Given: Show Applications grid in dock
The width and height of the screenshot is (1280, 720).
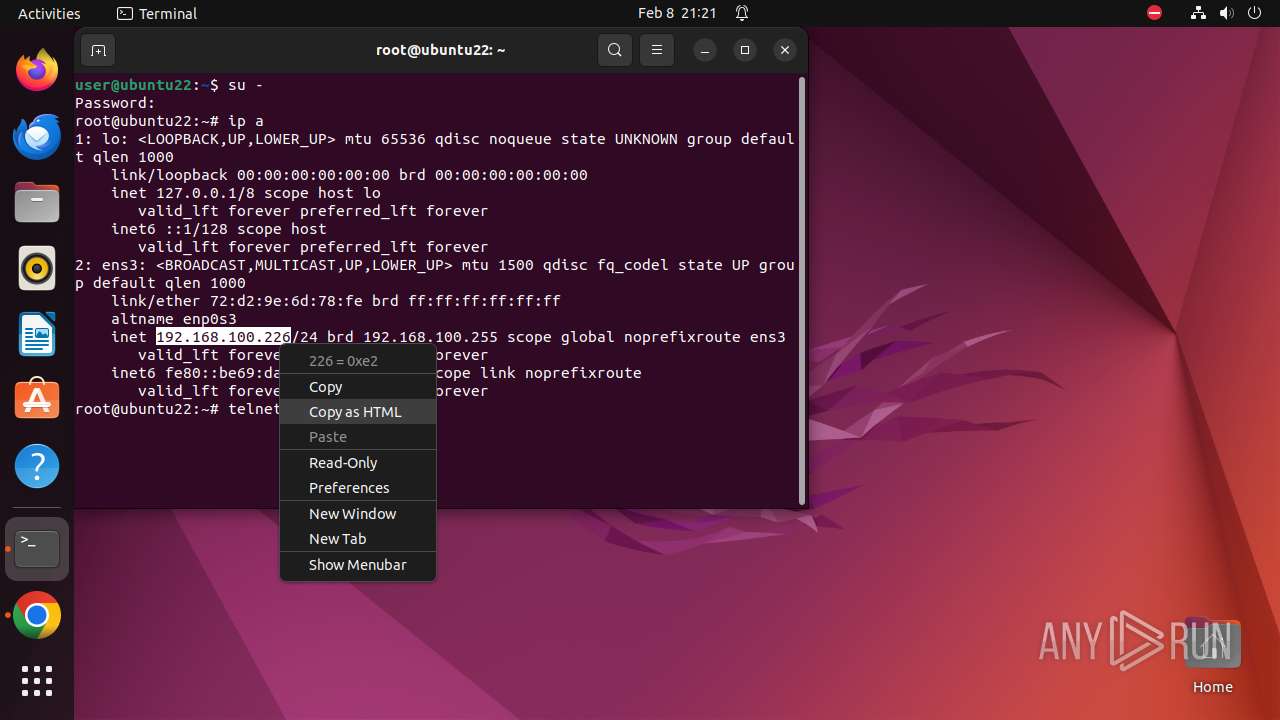Looking at the screenshot, I should pos(37,681).
